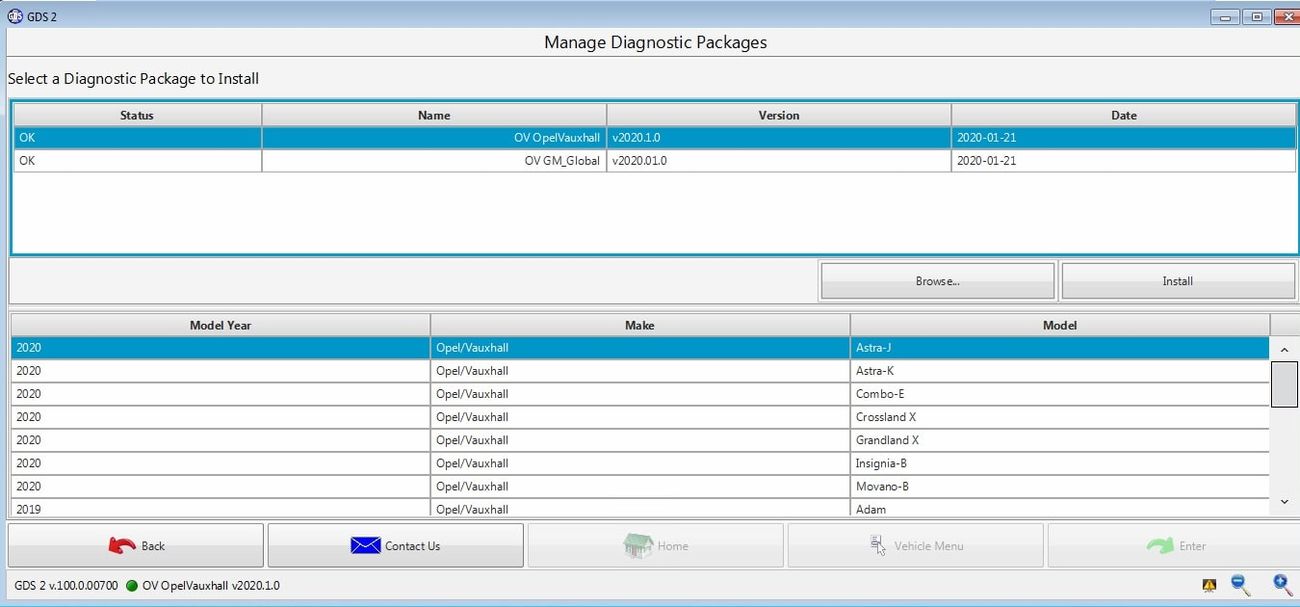Select the Movano-B model row
The height and width of the screenshot is (607, 1300).
[640, 486]
